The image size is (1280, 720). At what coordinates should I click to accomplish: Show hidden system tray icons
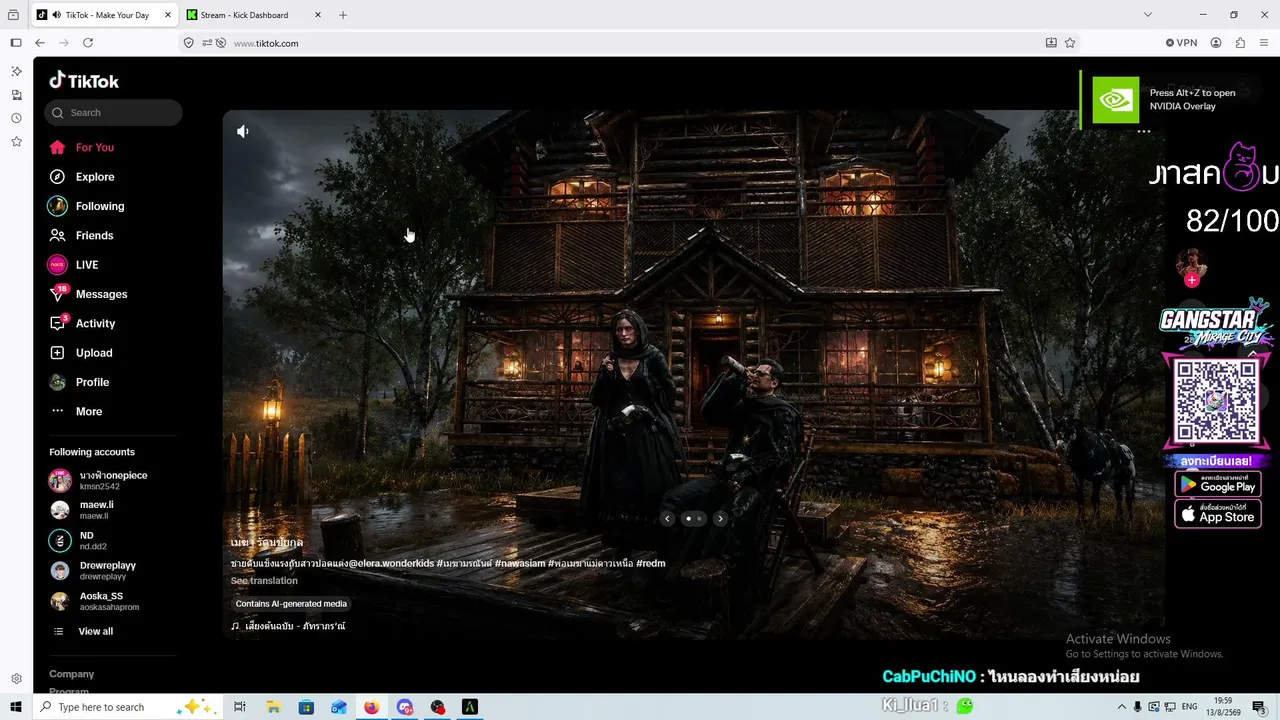(1121, 707)
